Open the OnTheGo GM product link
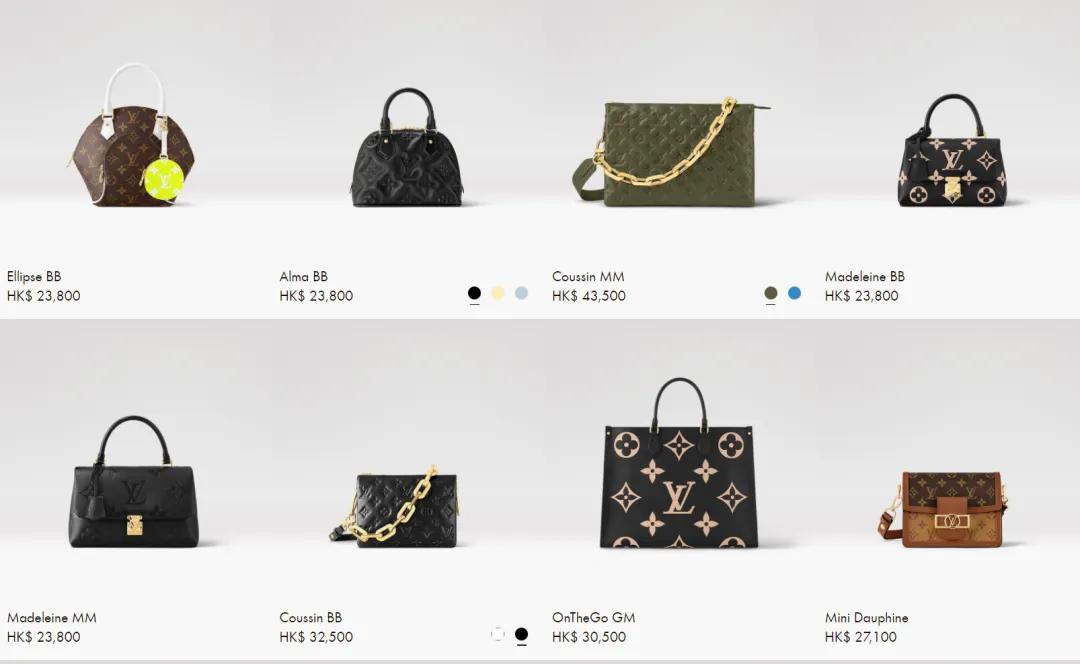Viewport: 1080px width, 664px height. click(594, 618)
